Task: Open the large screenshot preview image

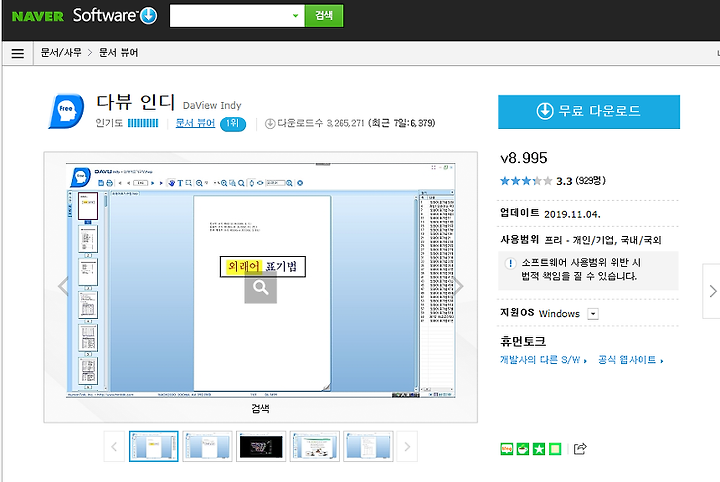Action: point(260,280)
